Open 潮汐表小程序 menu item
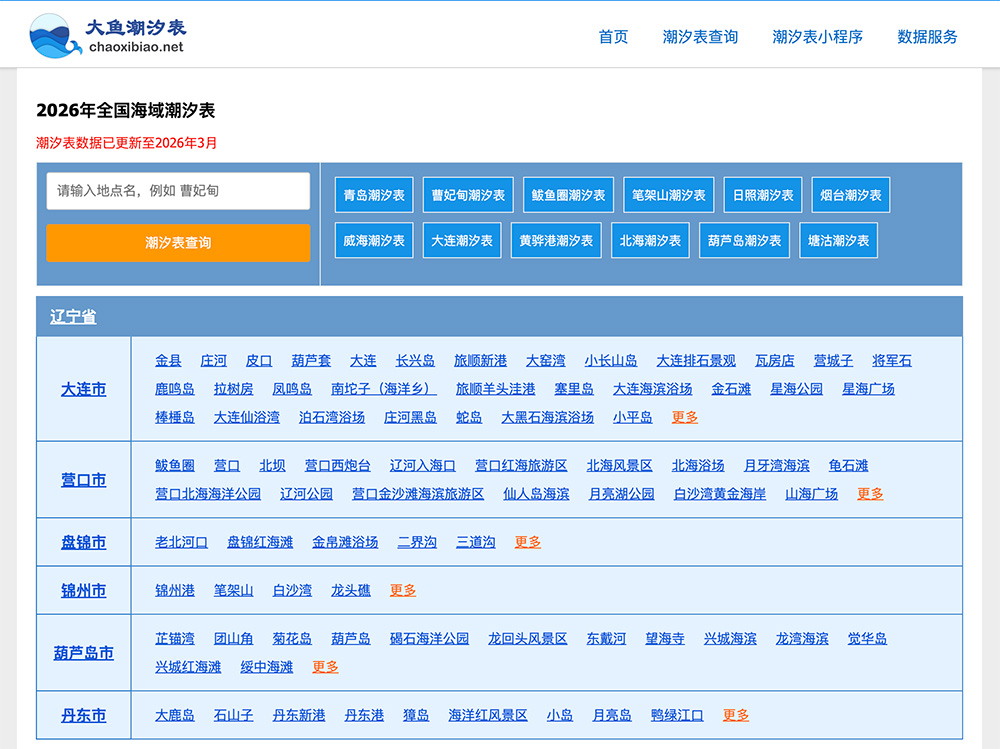The image size is (1000, 749). (817, 37)
